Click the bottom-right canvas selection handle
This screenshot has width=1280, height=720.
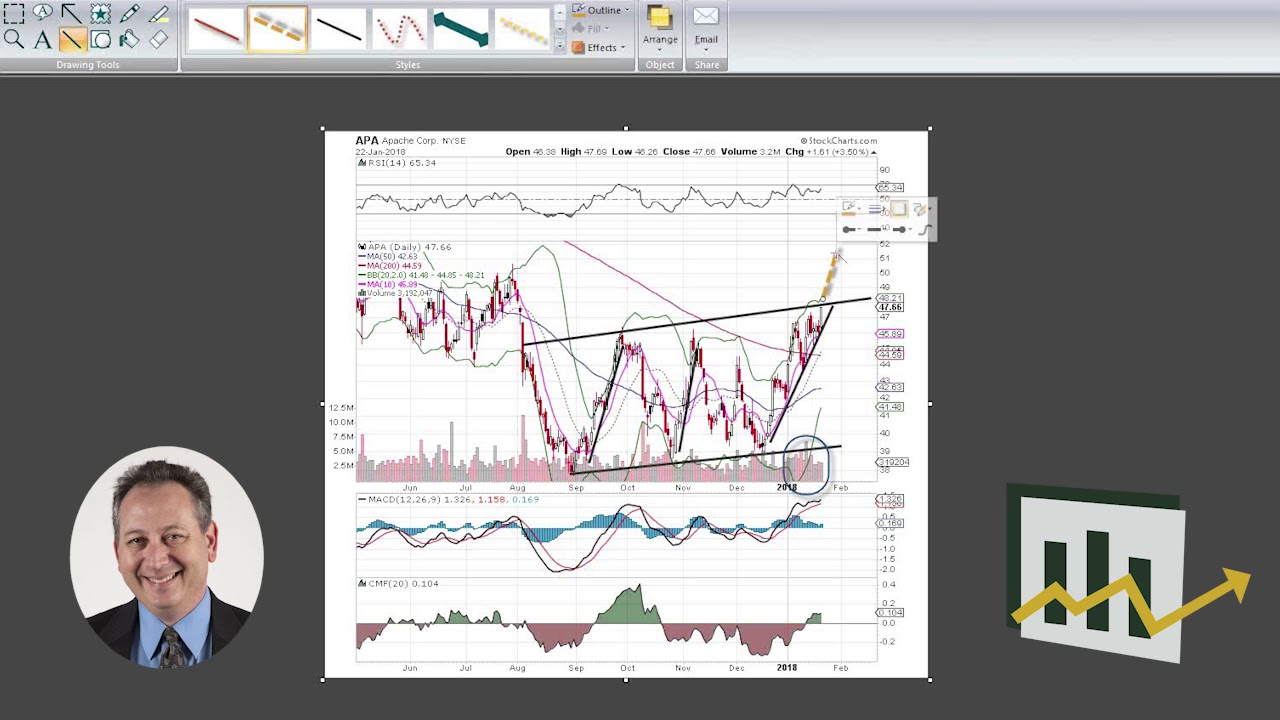[x=930, y=680]
